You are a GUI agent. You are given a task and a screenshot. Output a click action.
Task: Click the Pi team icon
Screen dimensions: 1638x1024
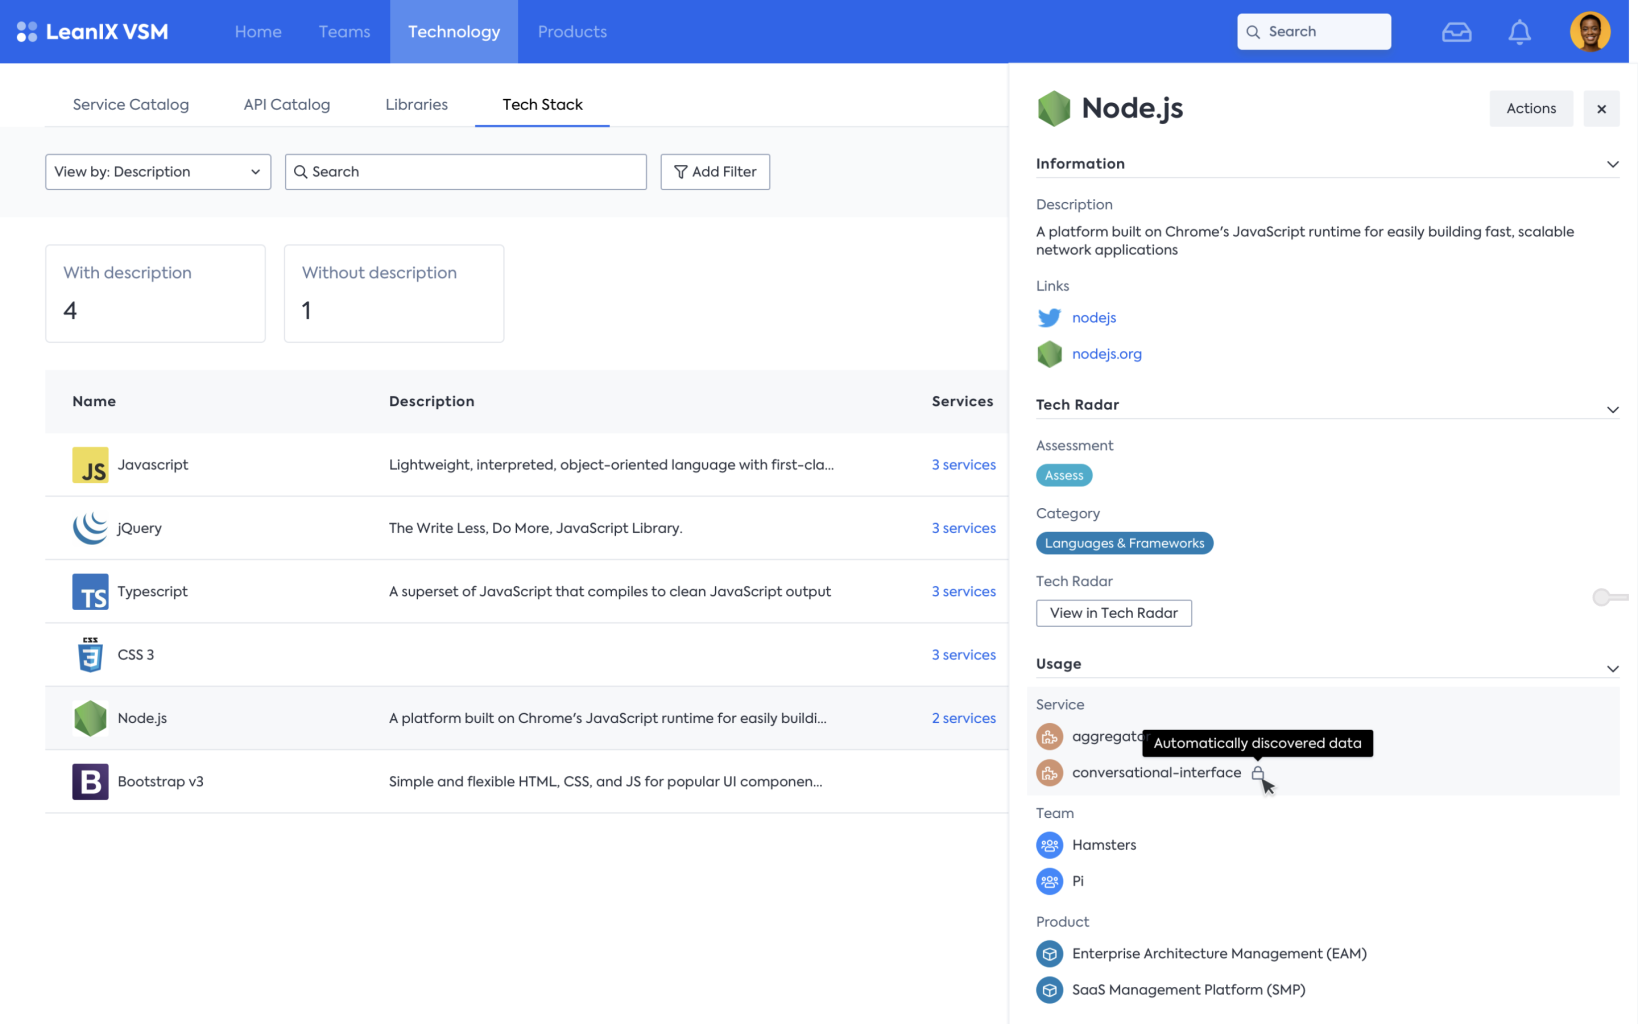pyautogui.click(x=1049, y=882)
